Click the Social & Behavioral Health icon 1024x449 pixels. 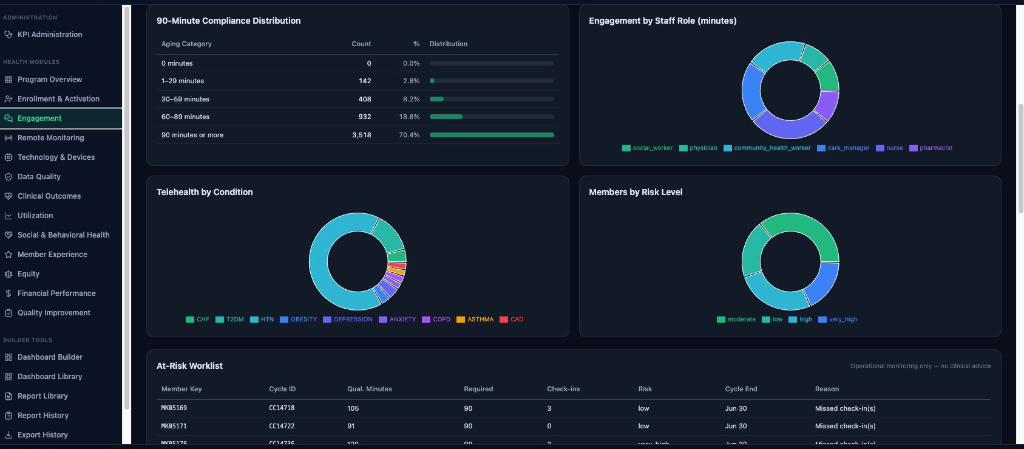tap(8, 235)
